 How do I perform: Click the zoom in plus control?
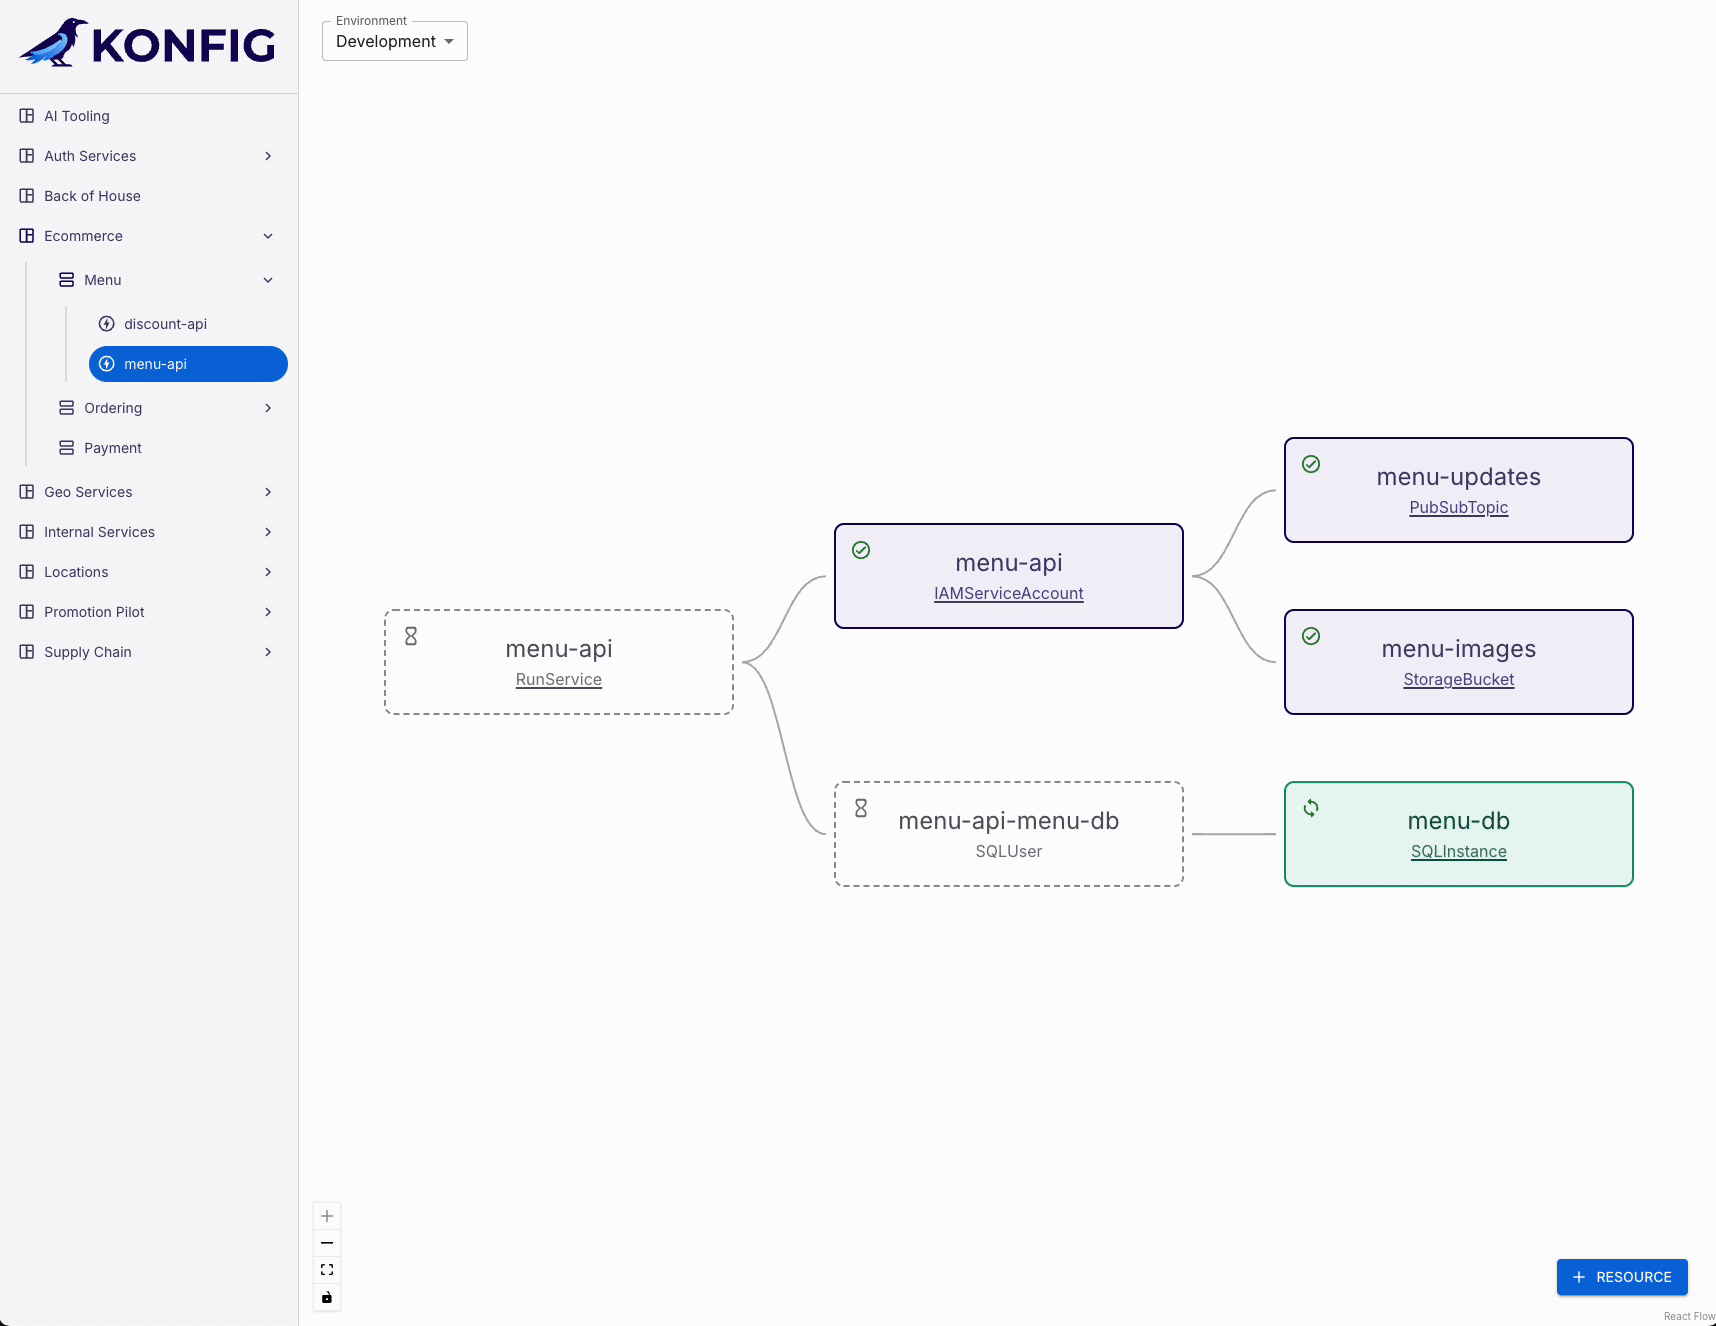[x=327, y=1216]
